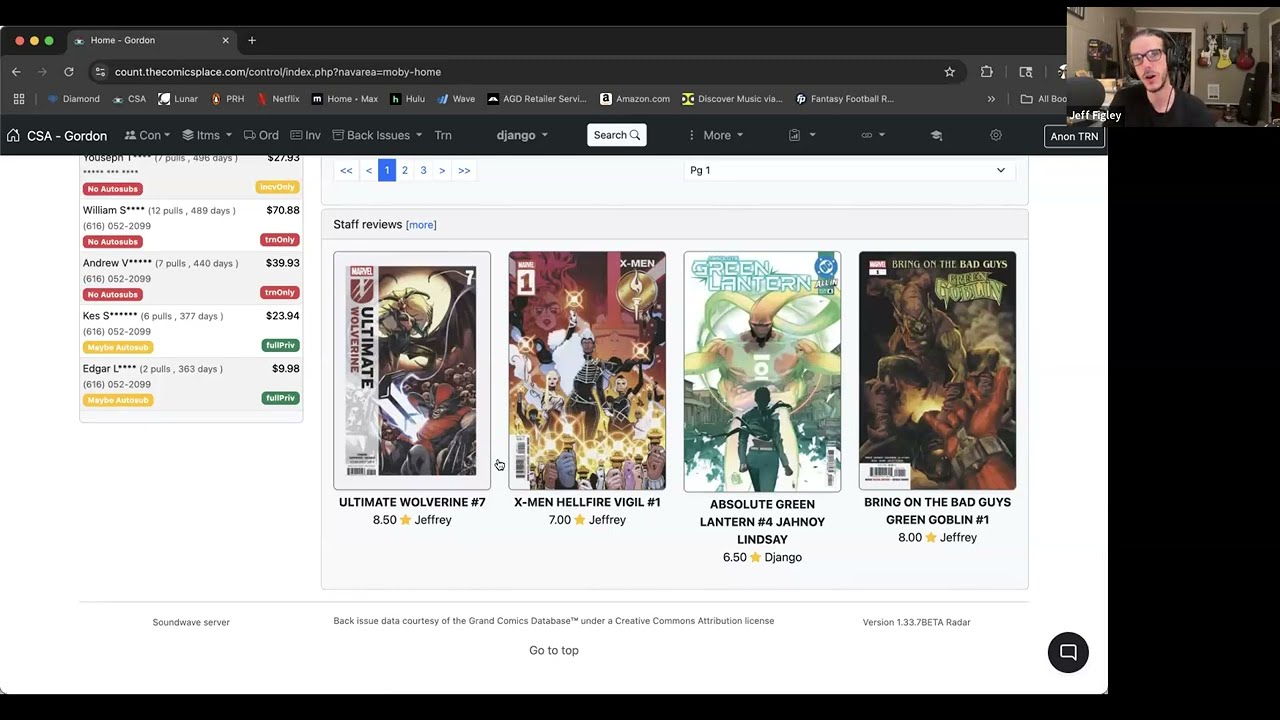This screenshot has height=720, width=1280.
Task: Jump to last page with >> link
Action: [464, 170]
